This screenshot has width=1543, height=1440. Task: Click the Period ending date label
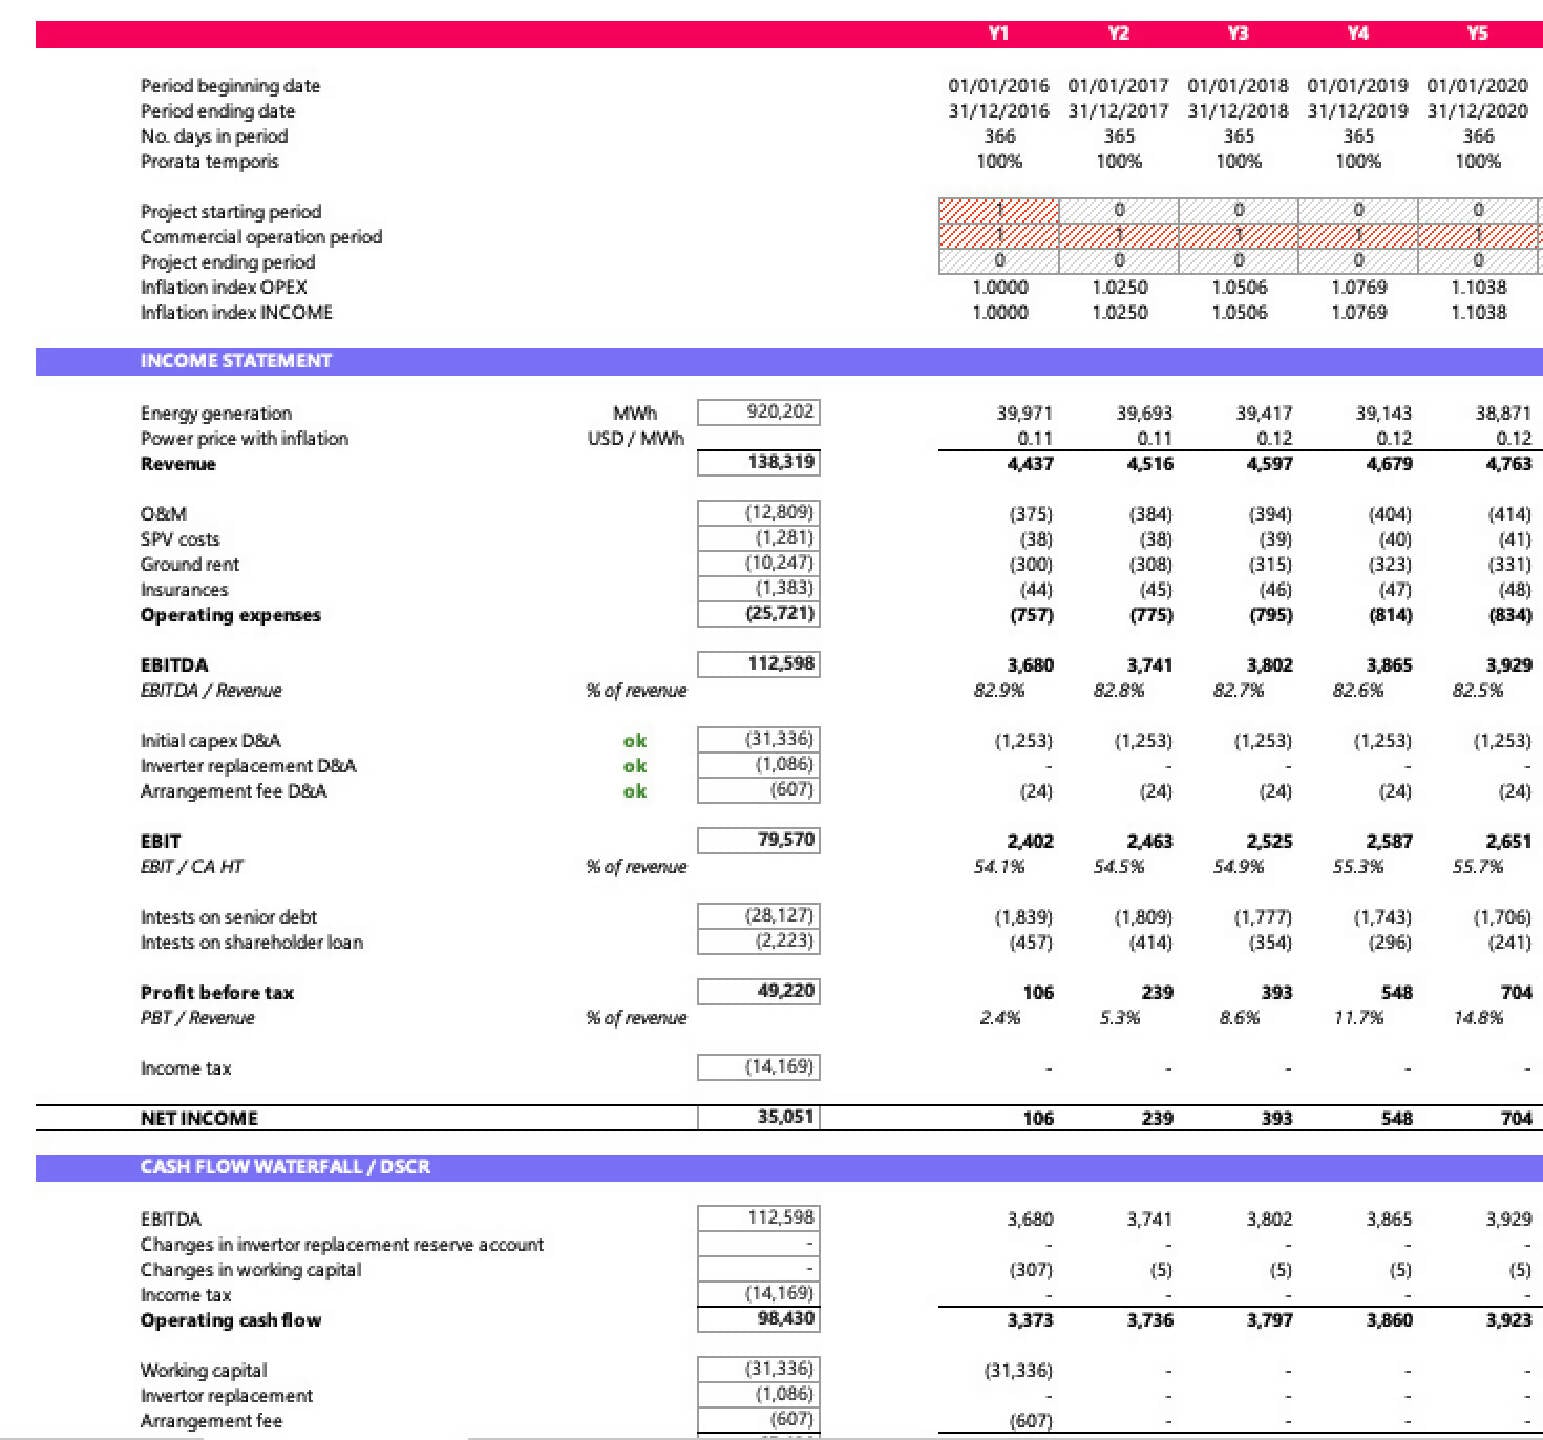point(218,111)
